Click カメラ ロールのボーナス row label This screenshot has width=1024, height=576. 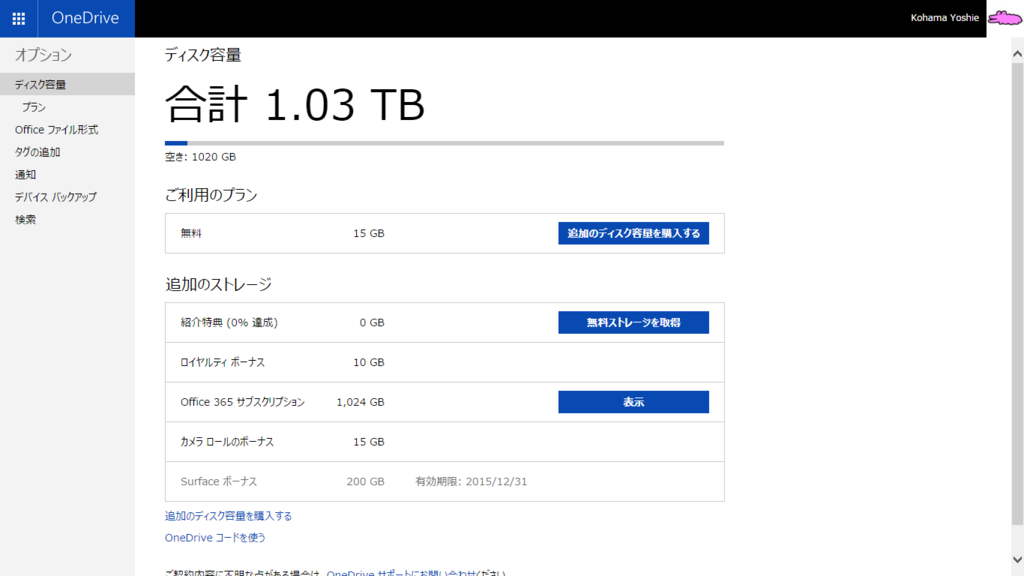[227, 442]
